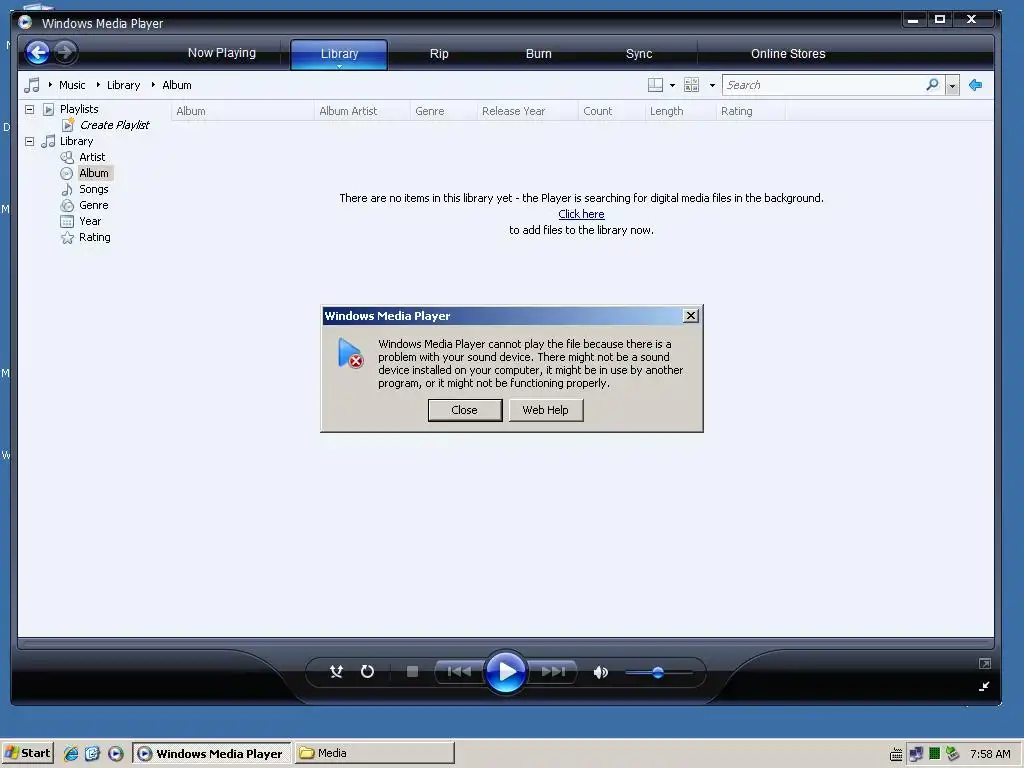Switch to the Burn tab
This screenshot has height=768, width=1024.
click(539, 54)
